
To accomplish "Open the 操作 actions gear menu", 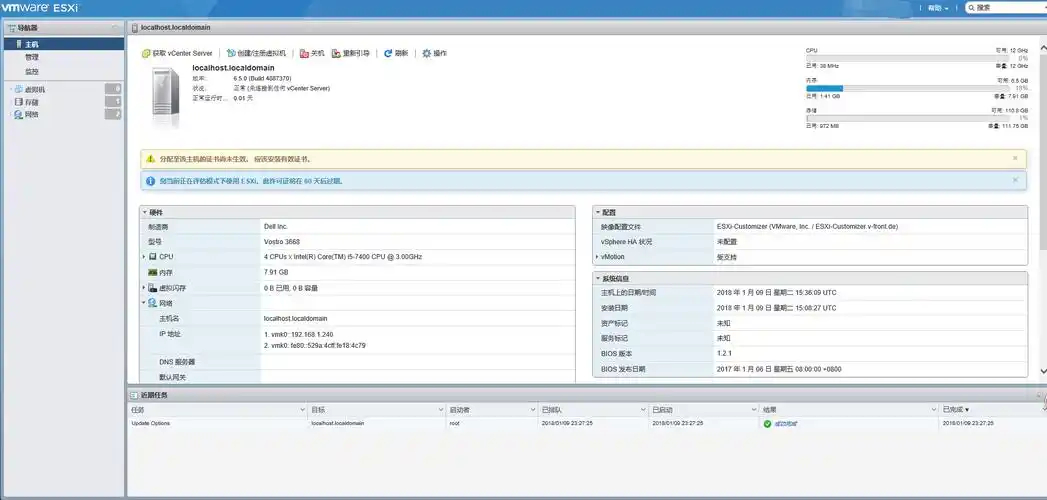I will pos(434,53).
